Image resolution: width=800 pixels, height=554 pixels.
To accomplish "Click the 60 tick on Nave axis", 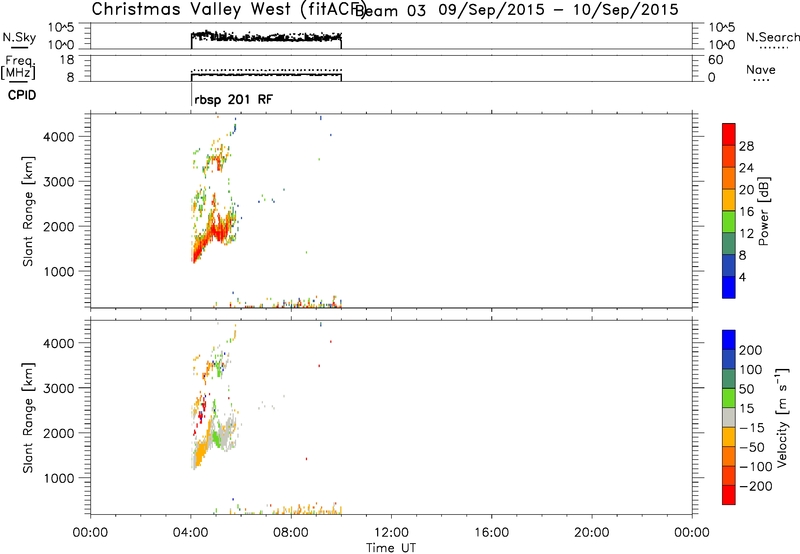I will (716, 60).
